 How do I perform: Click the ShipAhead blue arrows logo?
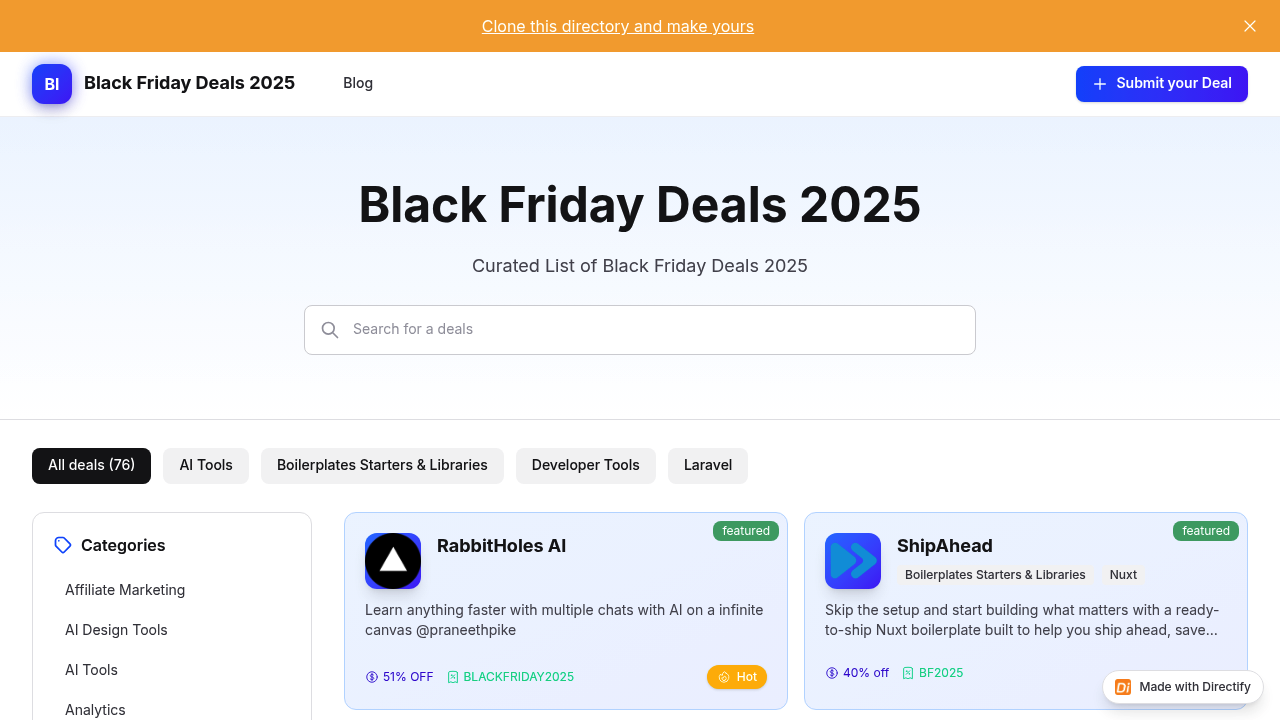[x=852, y=561]
